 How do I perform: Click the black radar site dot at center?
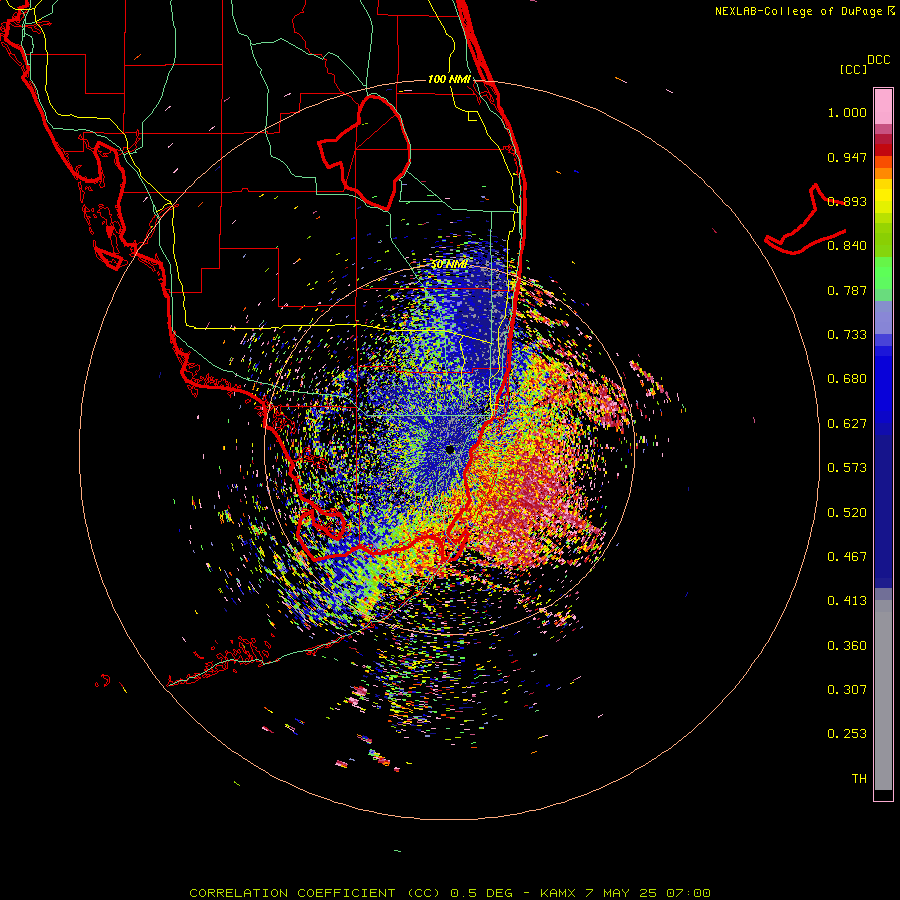[x=450, y=450]
